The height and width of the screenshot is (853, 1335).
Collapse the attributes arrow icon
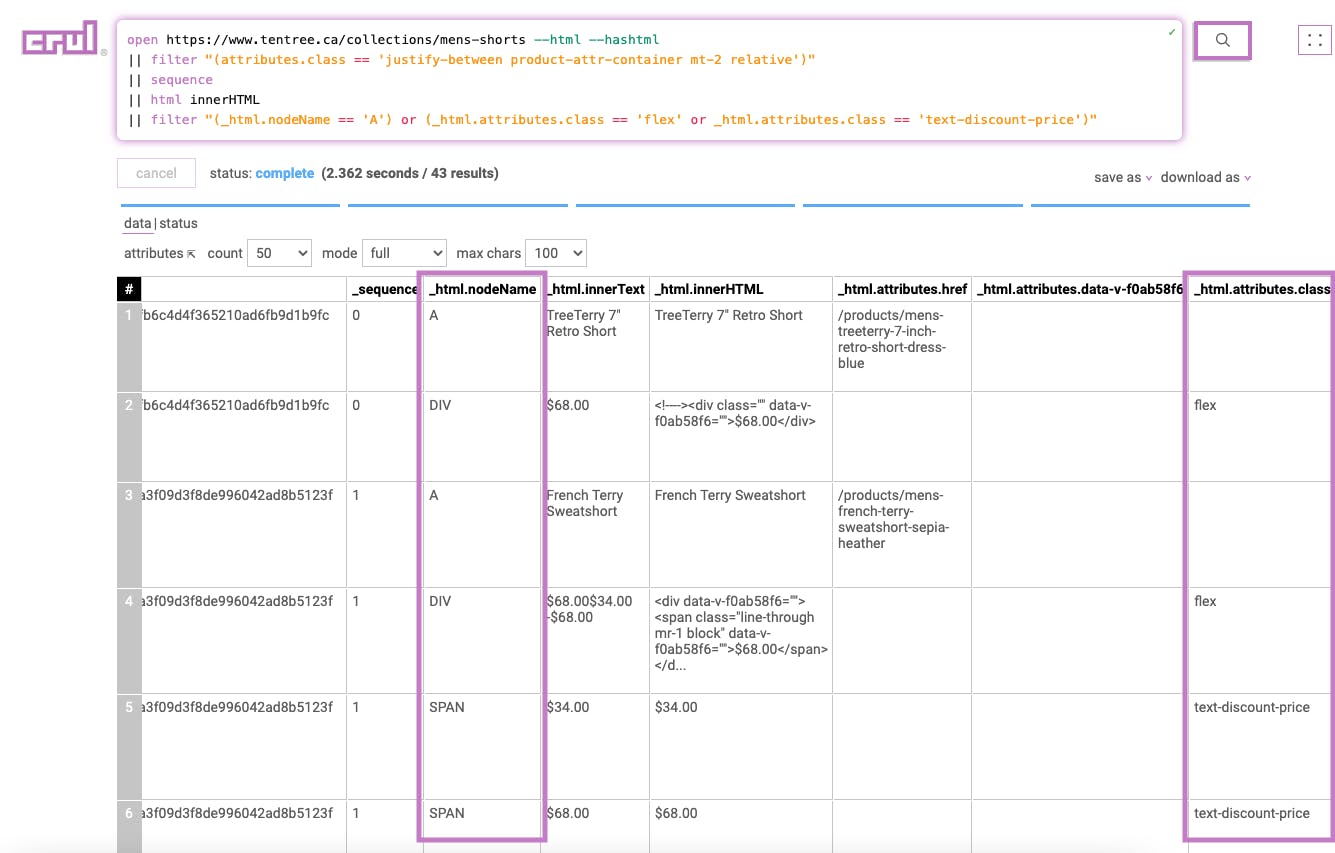pyautogui.click(x=191, y=254)
